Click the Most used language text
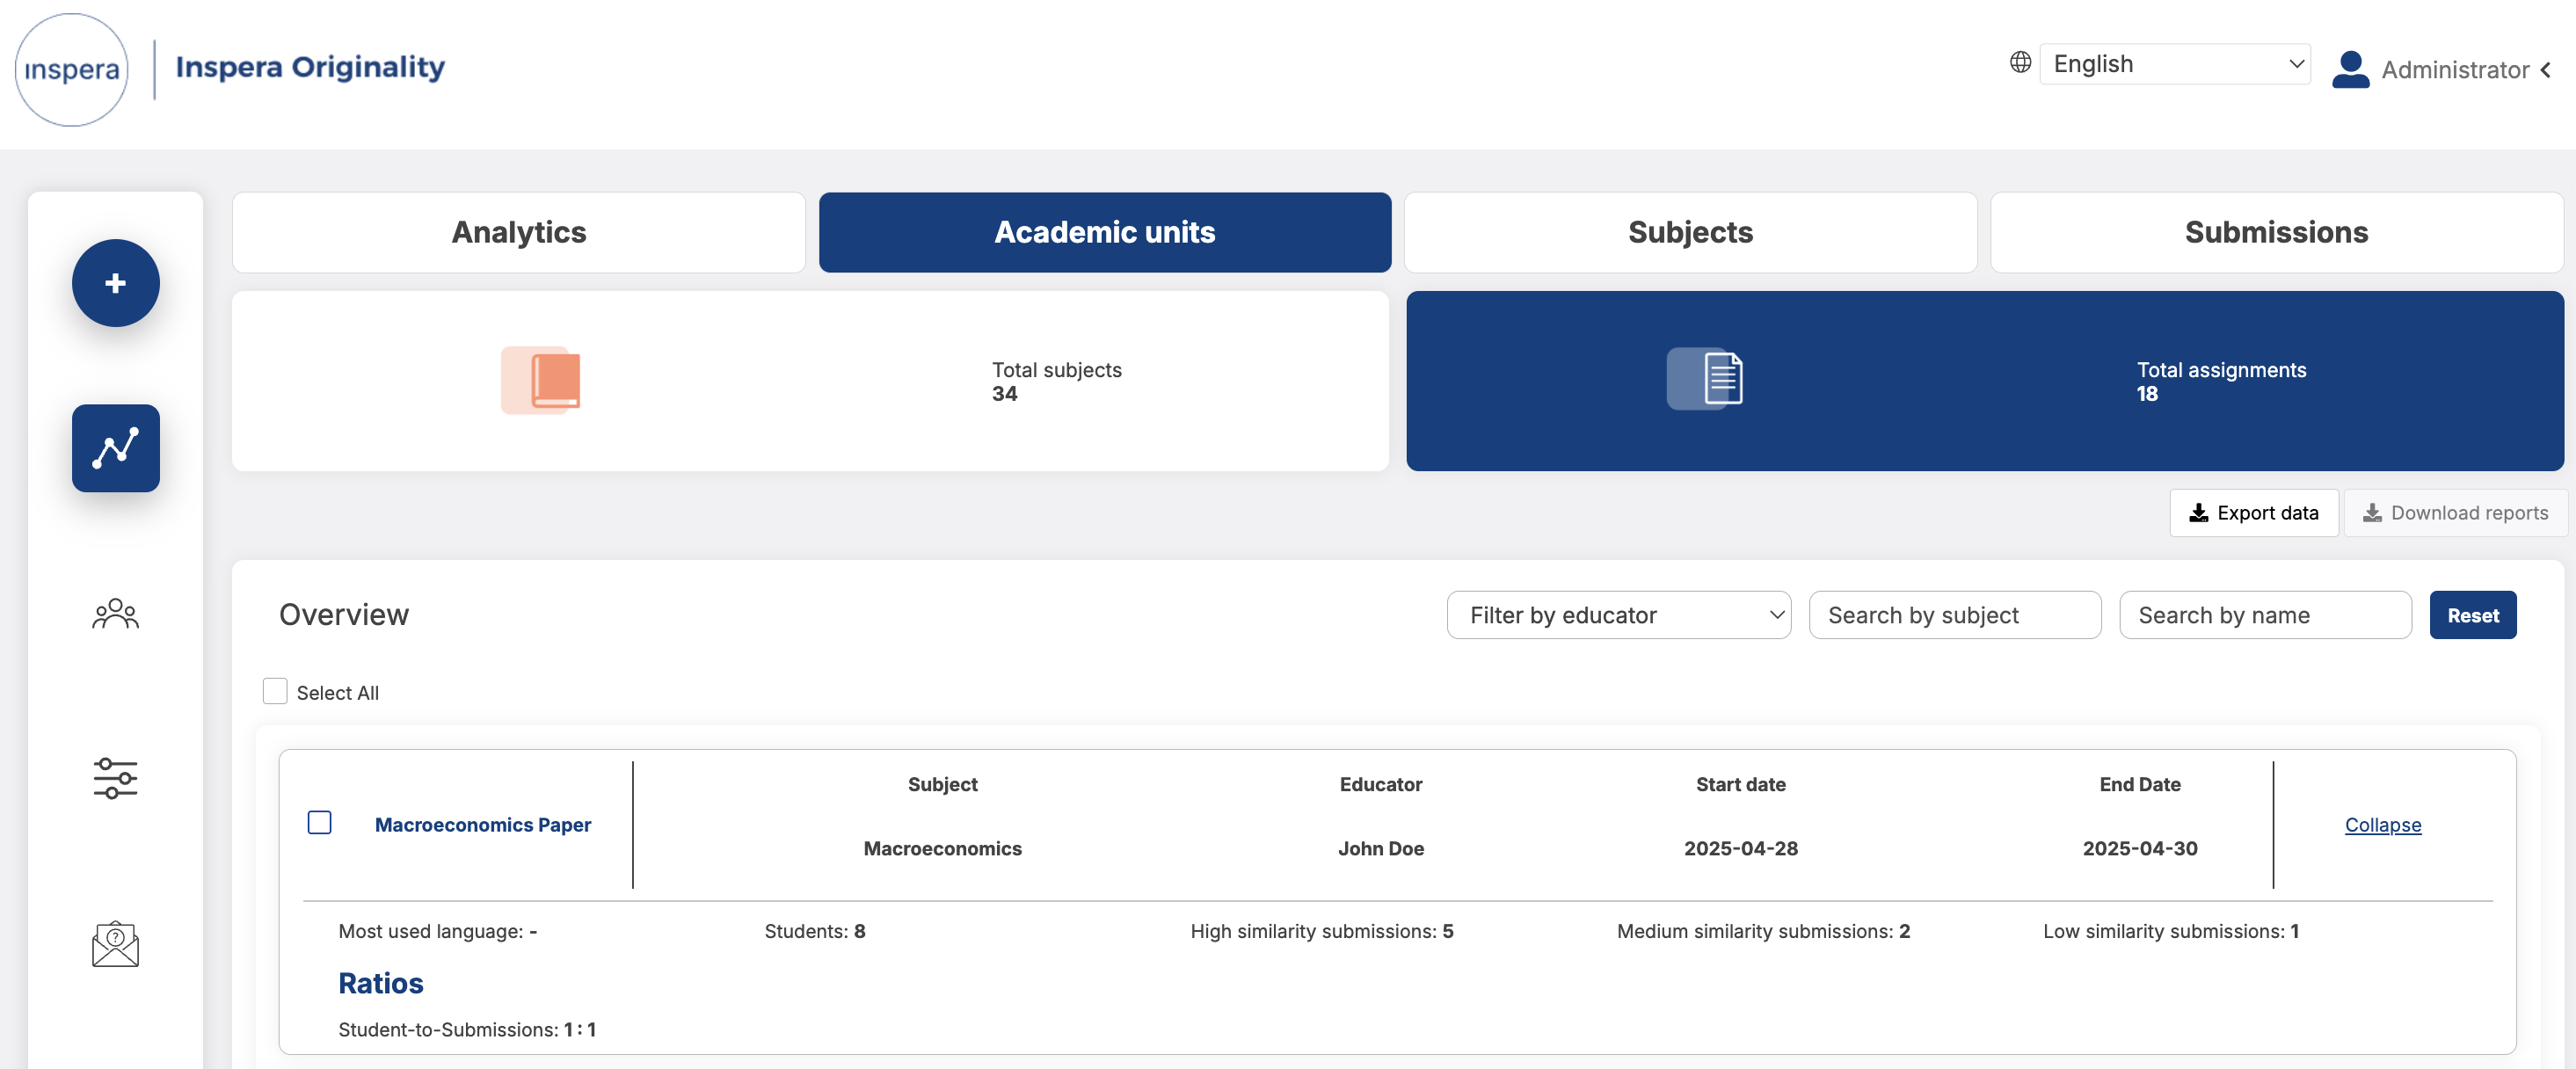 [x=437, y=931]
